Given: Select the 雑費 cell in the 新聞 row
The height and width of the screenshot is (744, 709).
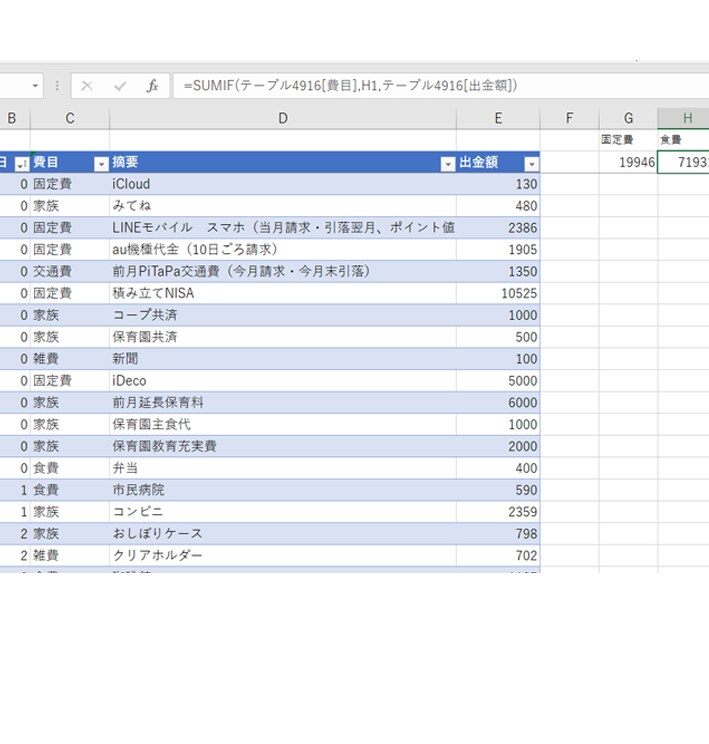Looking at the screenshot, I should [70, 359].
